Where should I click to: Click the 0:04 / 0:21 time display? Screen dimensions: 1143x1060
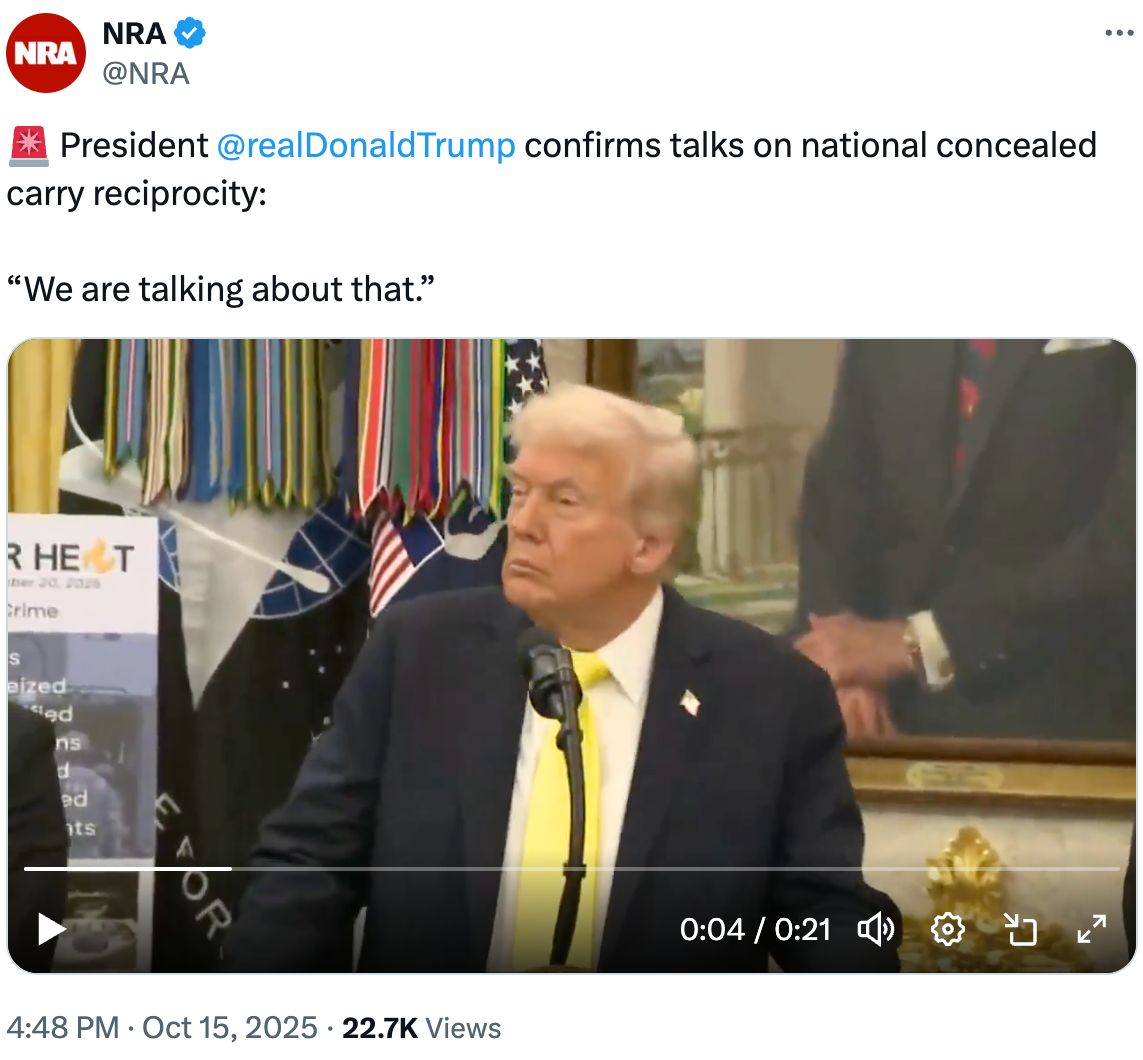click(x=755, y=930)
